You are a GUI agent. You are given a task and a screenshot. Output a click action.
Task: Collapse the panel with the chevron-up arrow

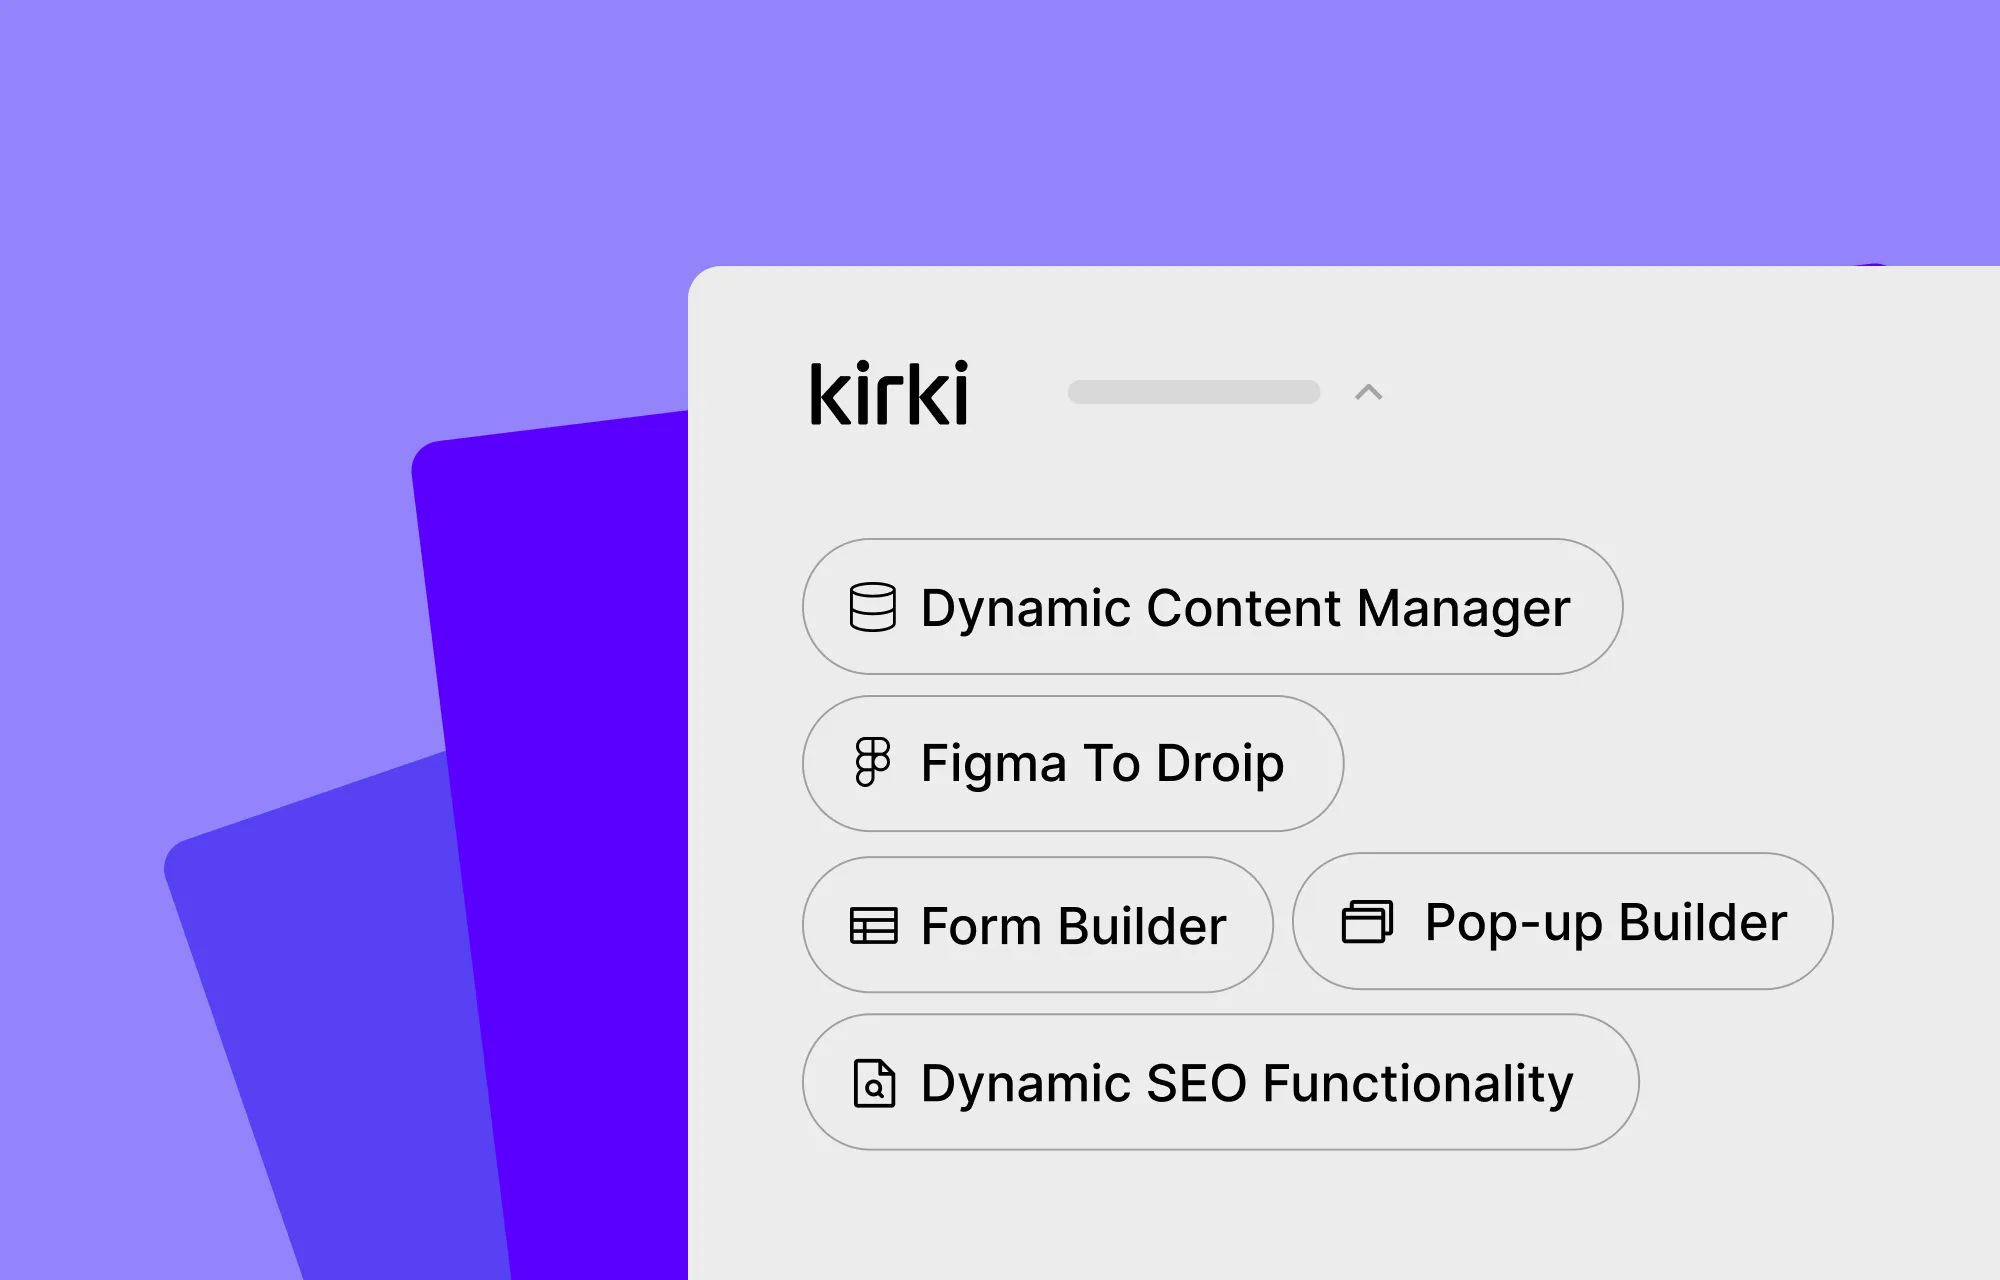pyautogui.click(x=1369, y=392)
